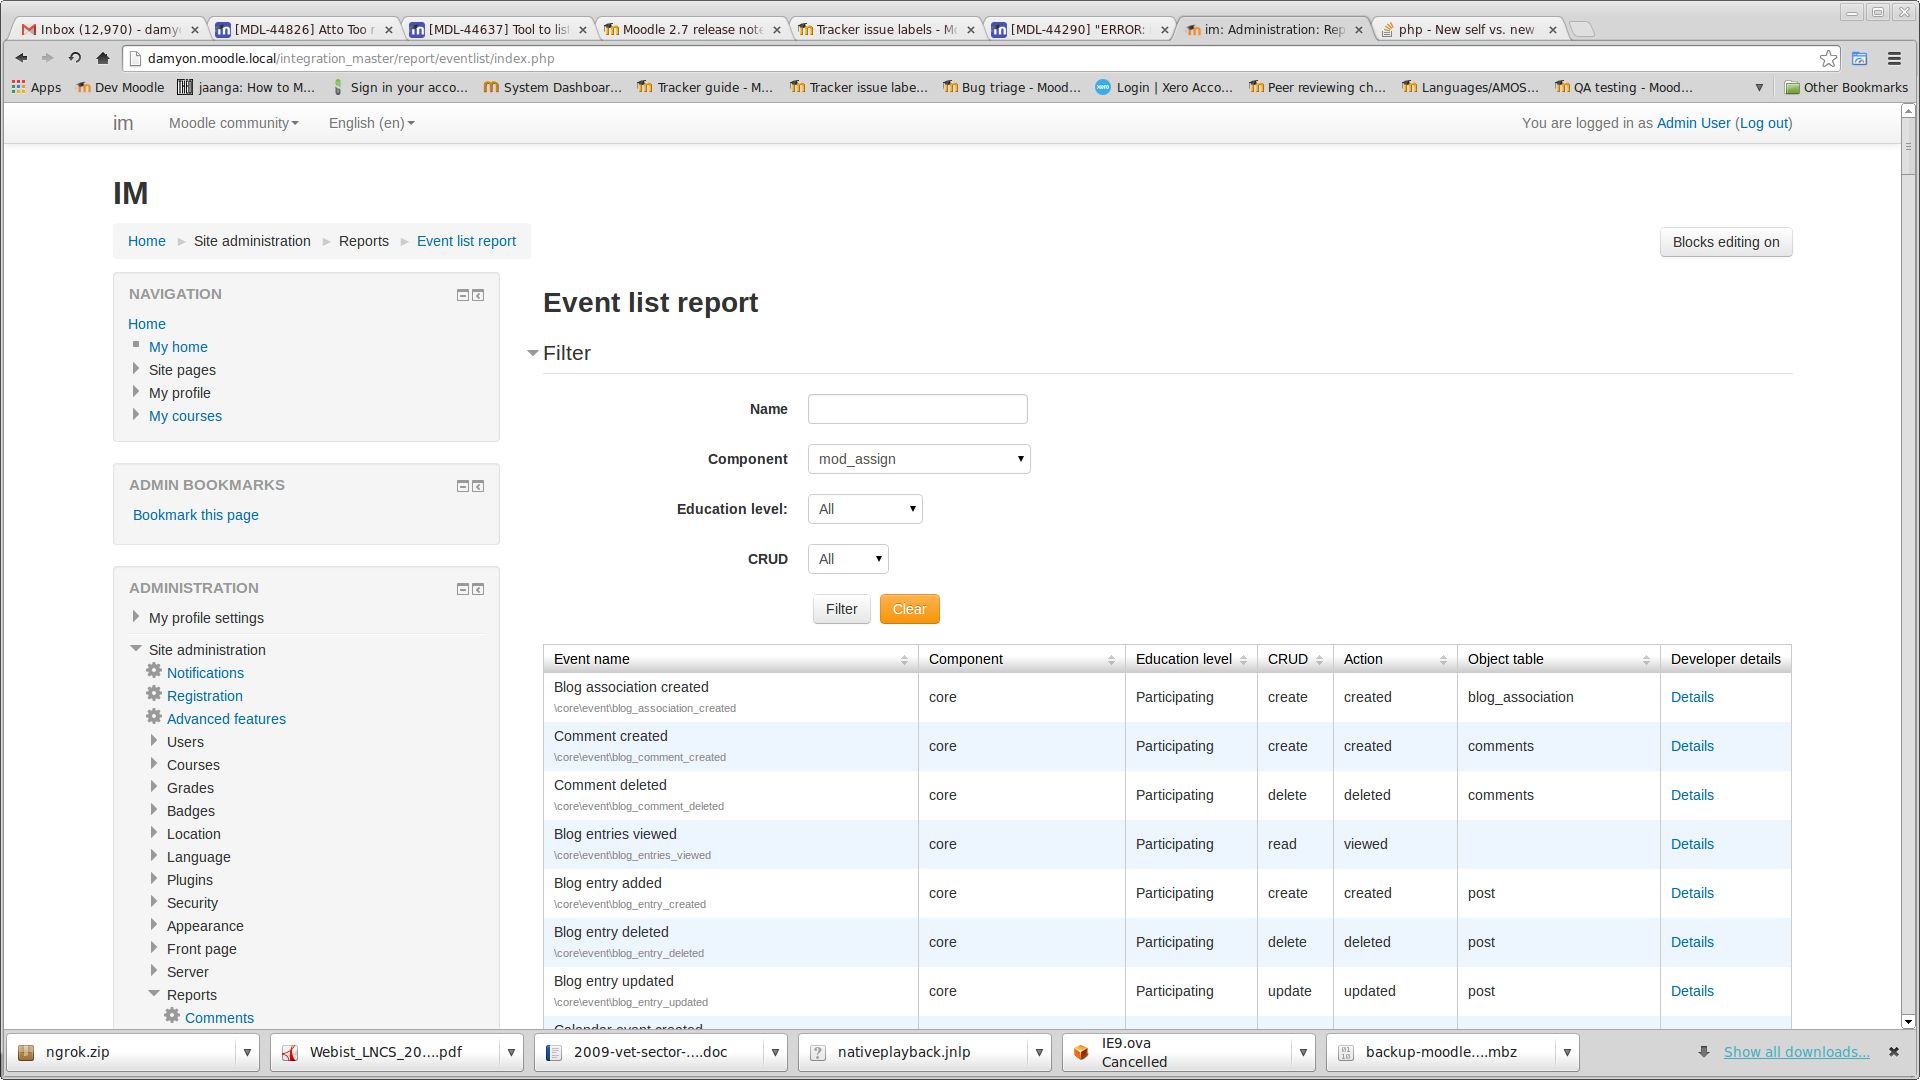Viewport: 1920px width, 1080px height.
Task: Hide the Admin bookmarks block icon
Action: (x=463, y=486)
